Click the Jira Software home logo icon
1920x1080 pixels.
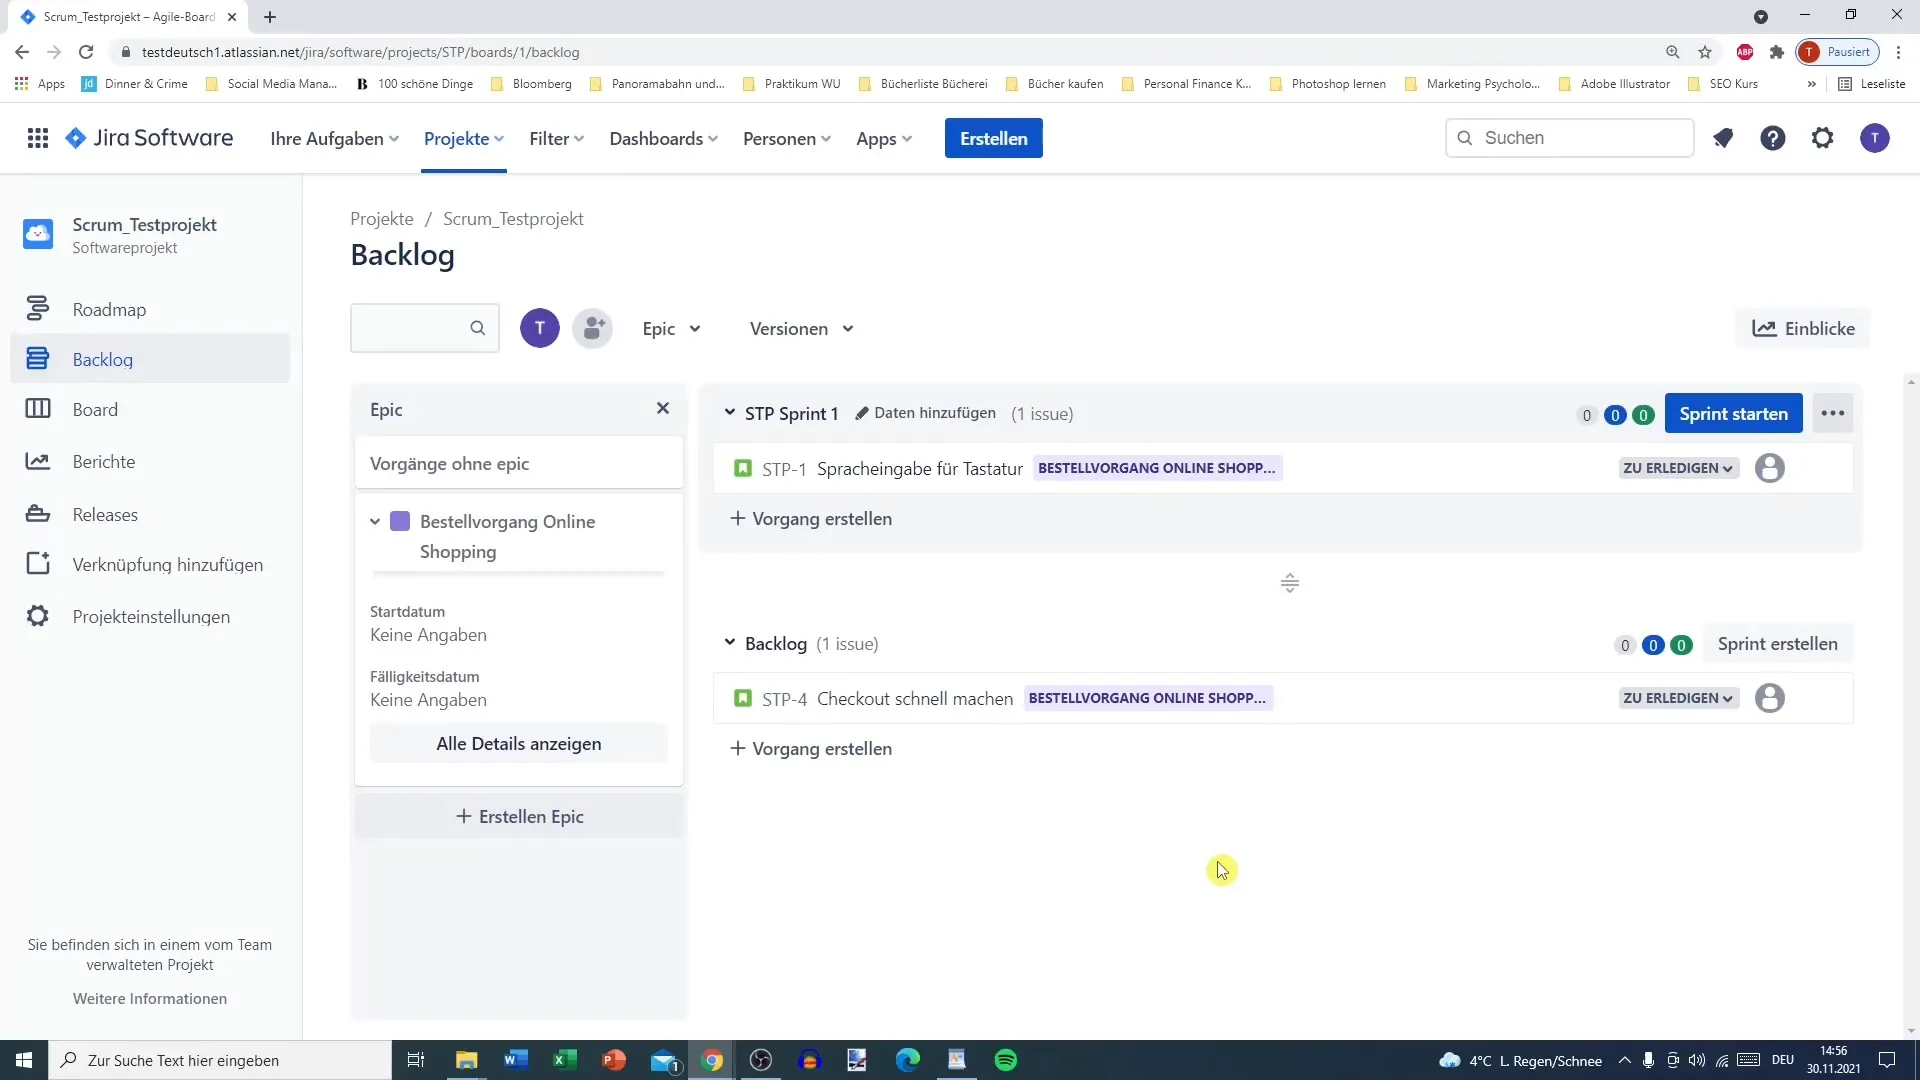point(74,138)
